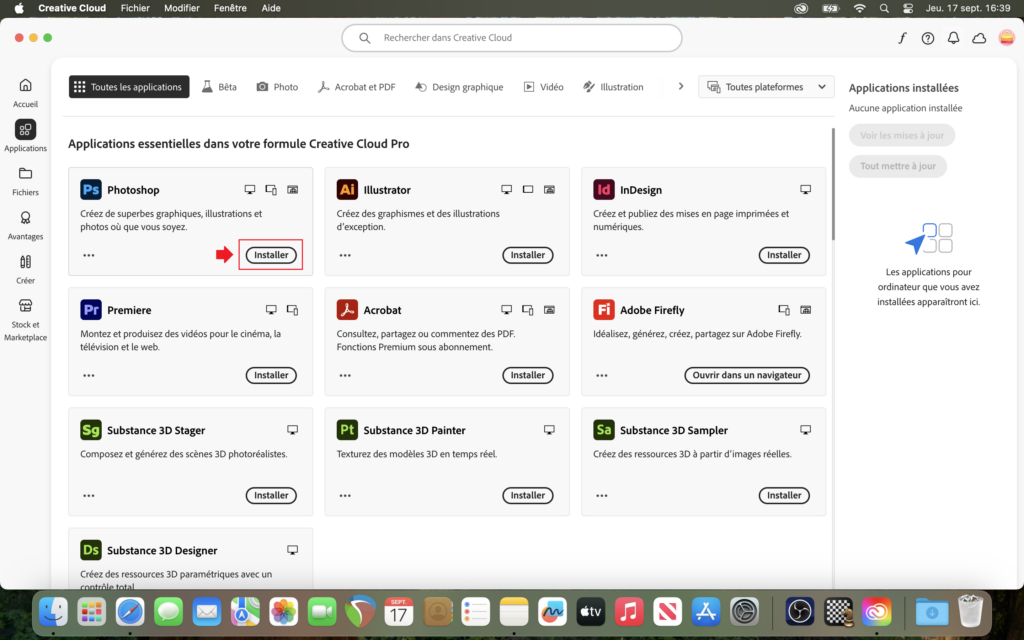Open Stock et Marketplace section
This screenshot has height=640, width=1024.
(x=25, y=320)
